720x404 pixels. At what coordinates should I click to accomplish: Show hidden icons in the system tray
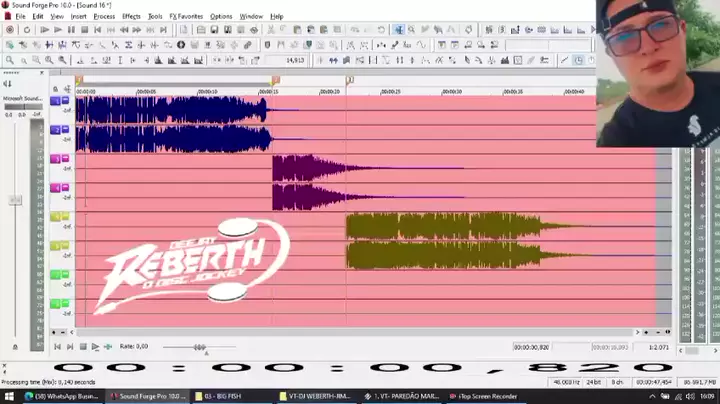click(x=652, y=396)
